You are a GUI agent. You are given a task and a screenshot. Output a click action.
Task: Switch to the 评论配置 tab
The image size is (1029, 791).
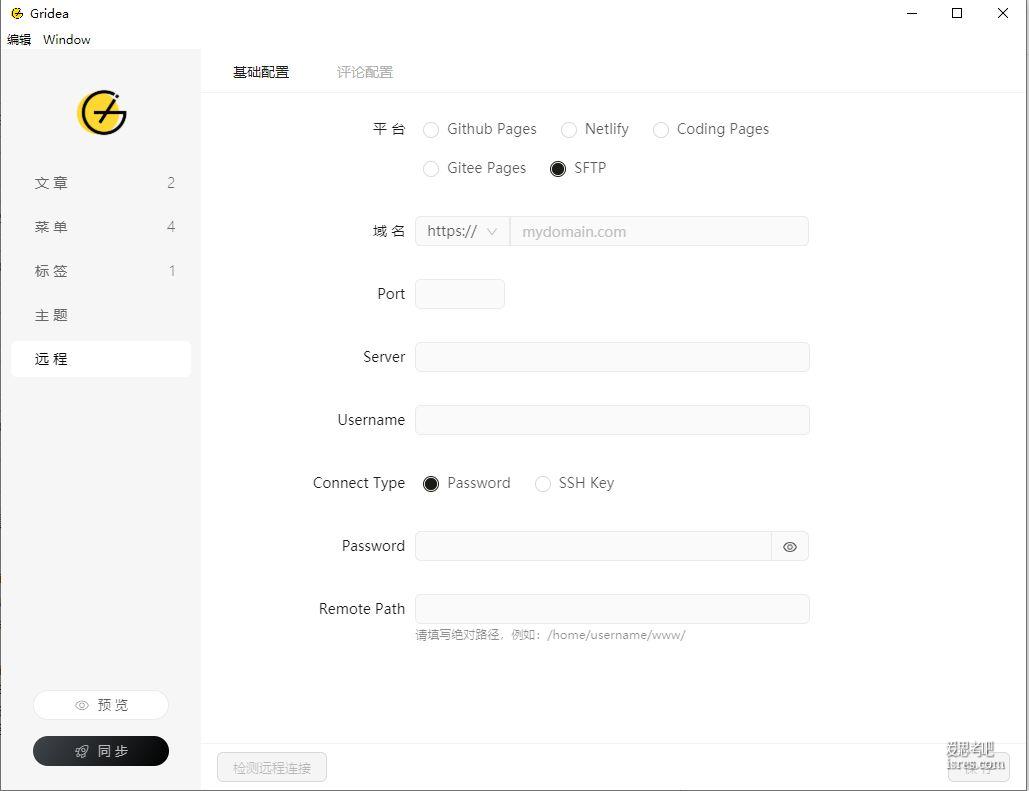click(364, 72)
